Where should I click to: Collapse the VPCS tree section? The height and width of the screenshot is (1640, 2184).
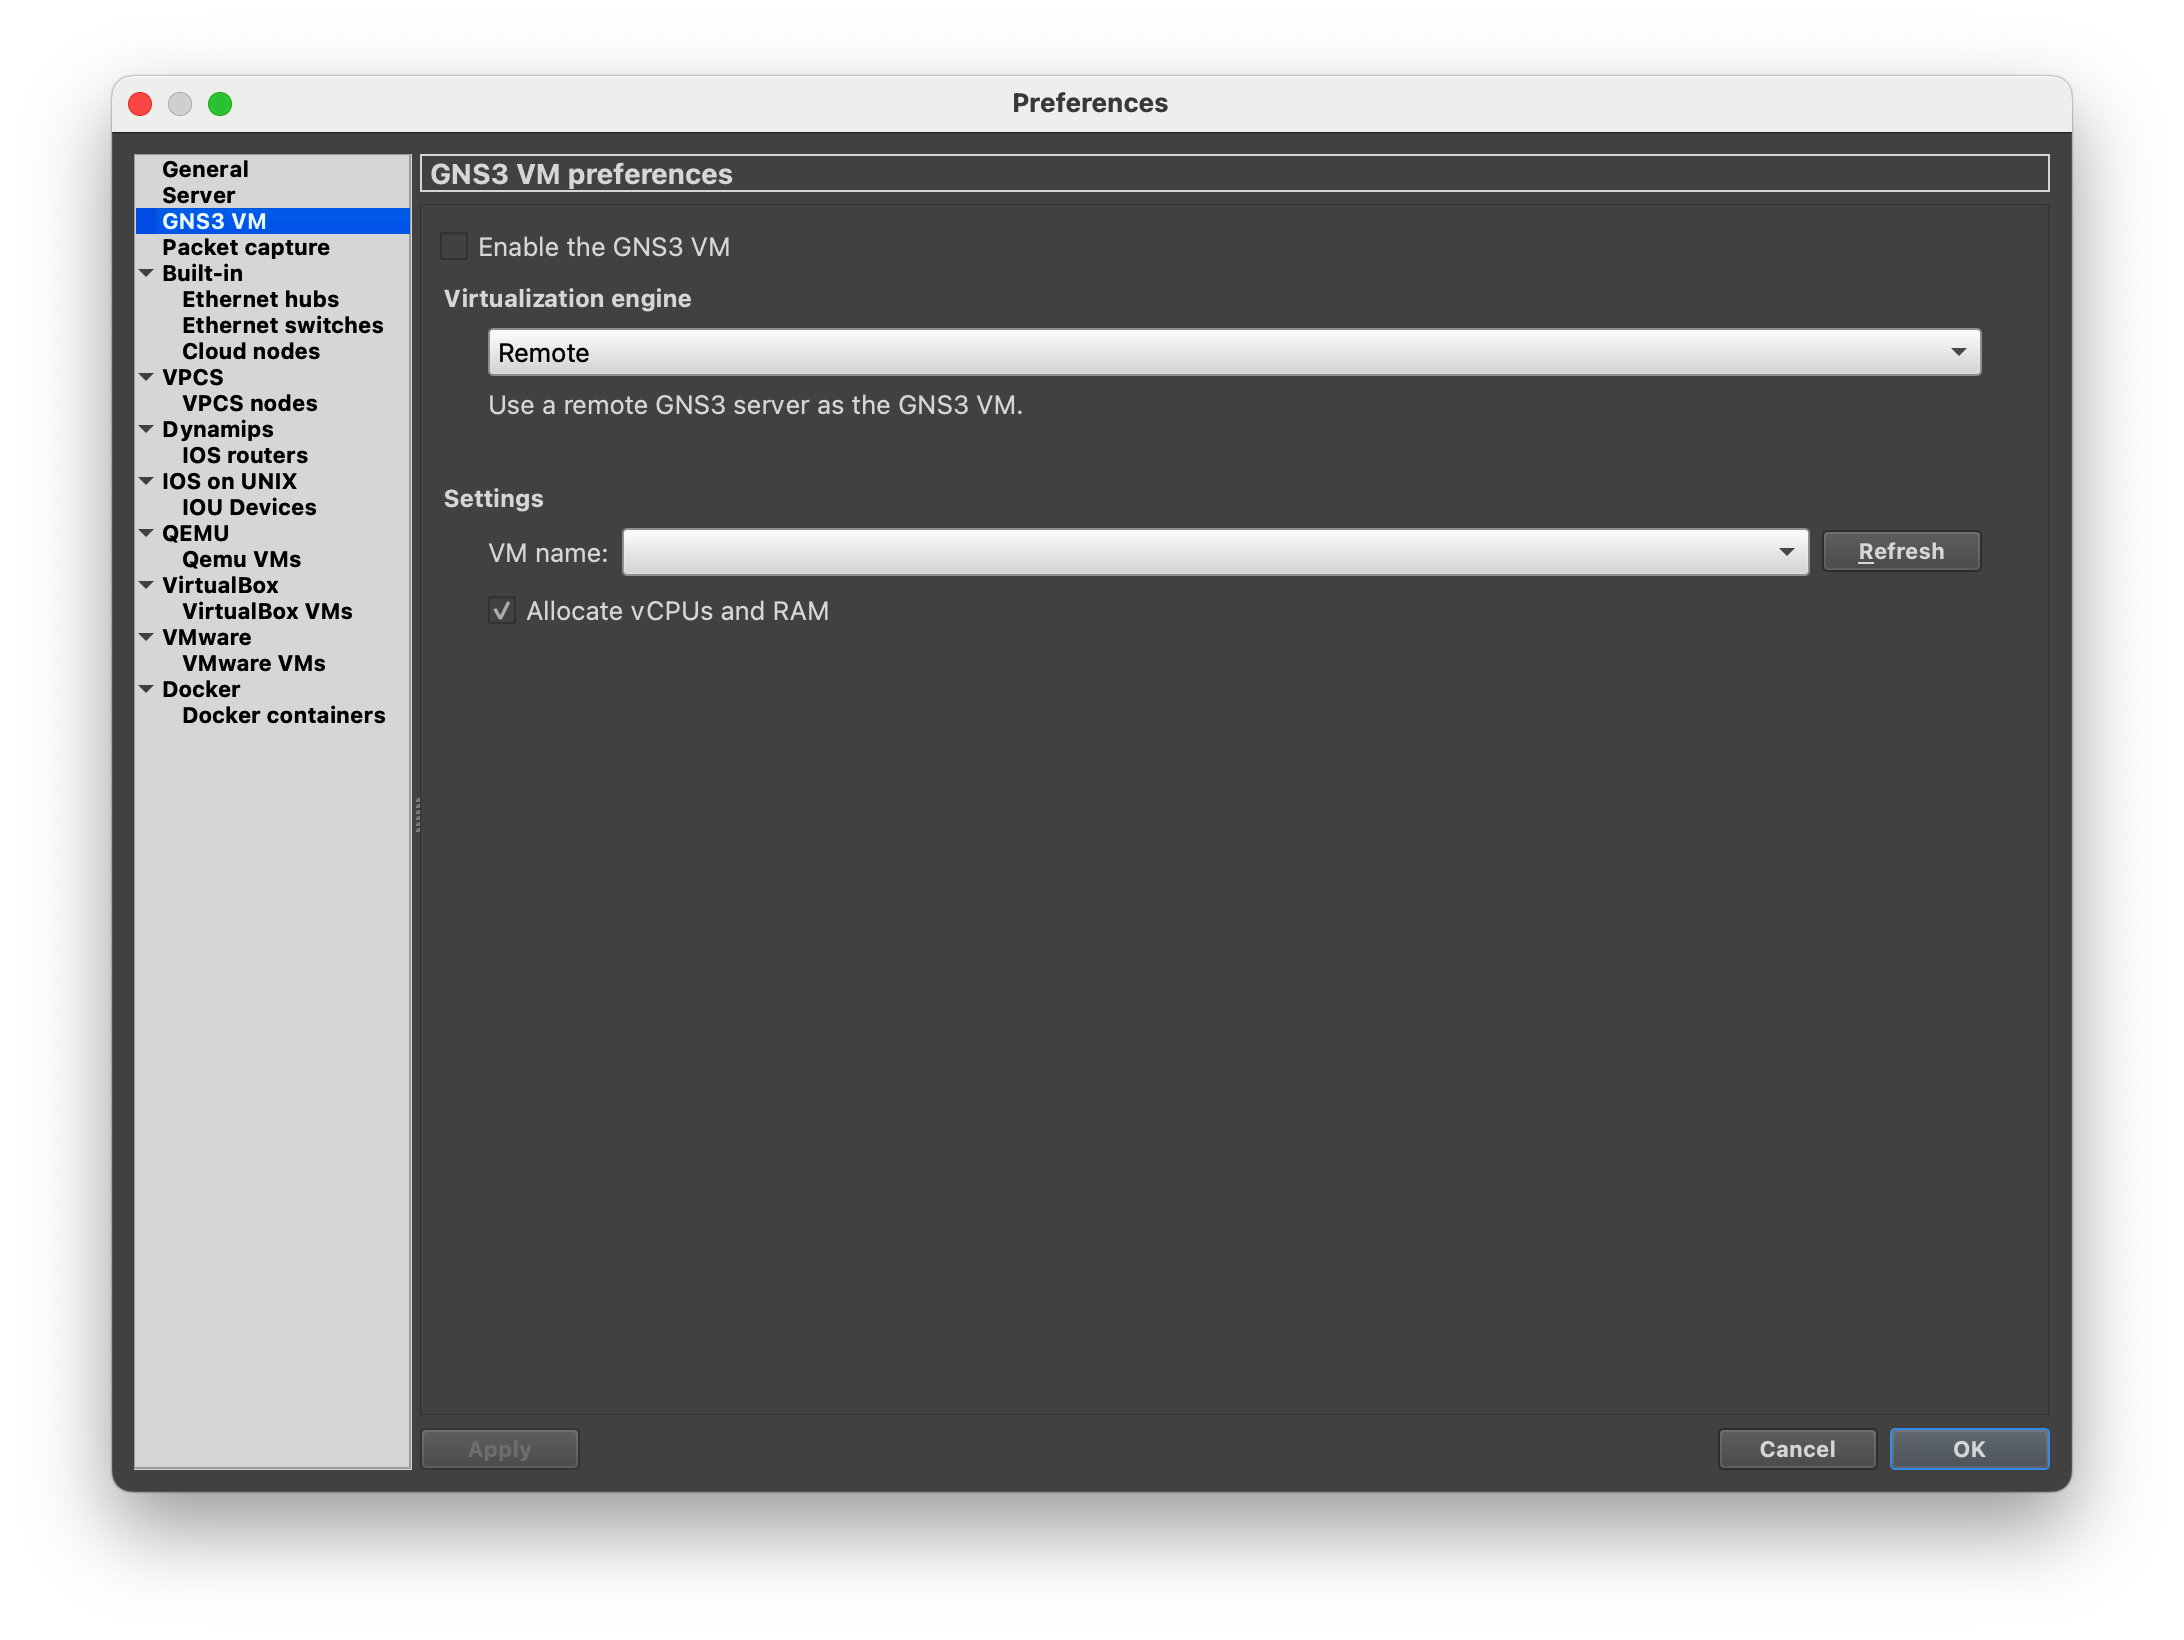147,377
